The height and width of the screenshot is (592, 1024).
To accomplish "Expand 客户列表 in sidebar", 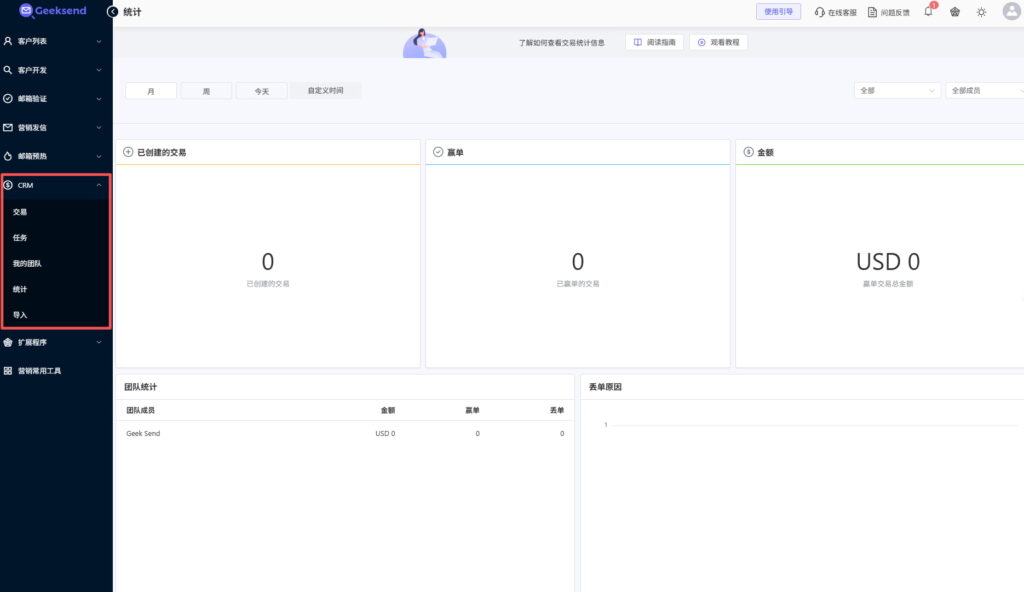I will 56,41.
